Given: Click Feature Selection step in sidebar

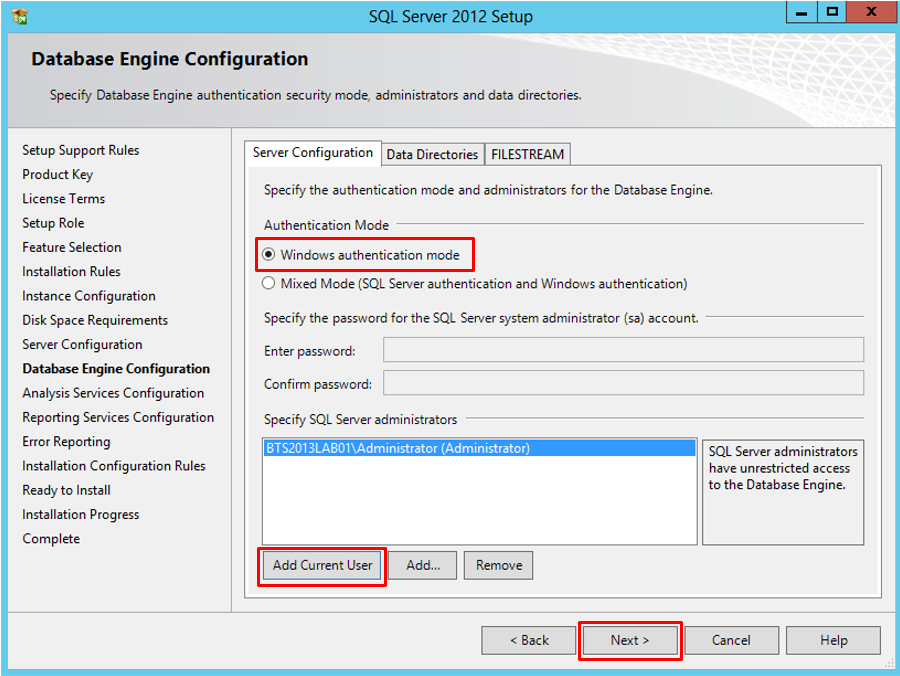Looking at the screenshot, I should [72, 247].
